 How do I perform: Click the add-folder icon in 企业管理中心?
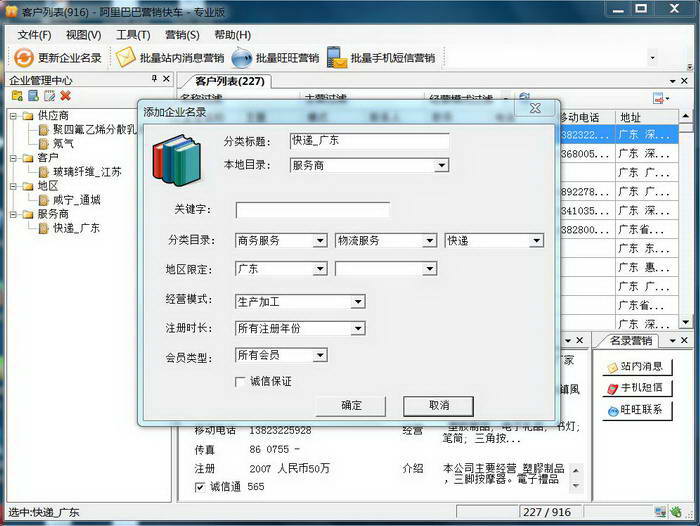[17, 96]
